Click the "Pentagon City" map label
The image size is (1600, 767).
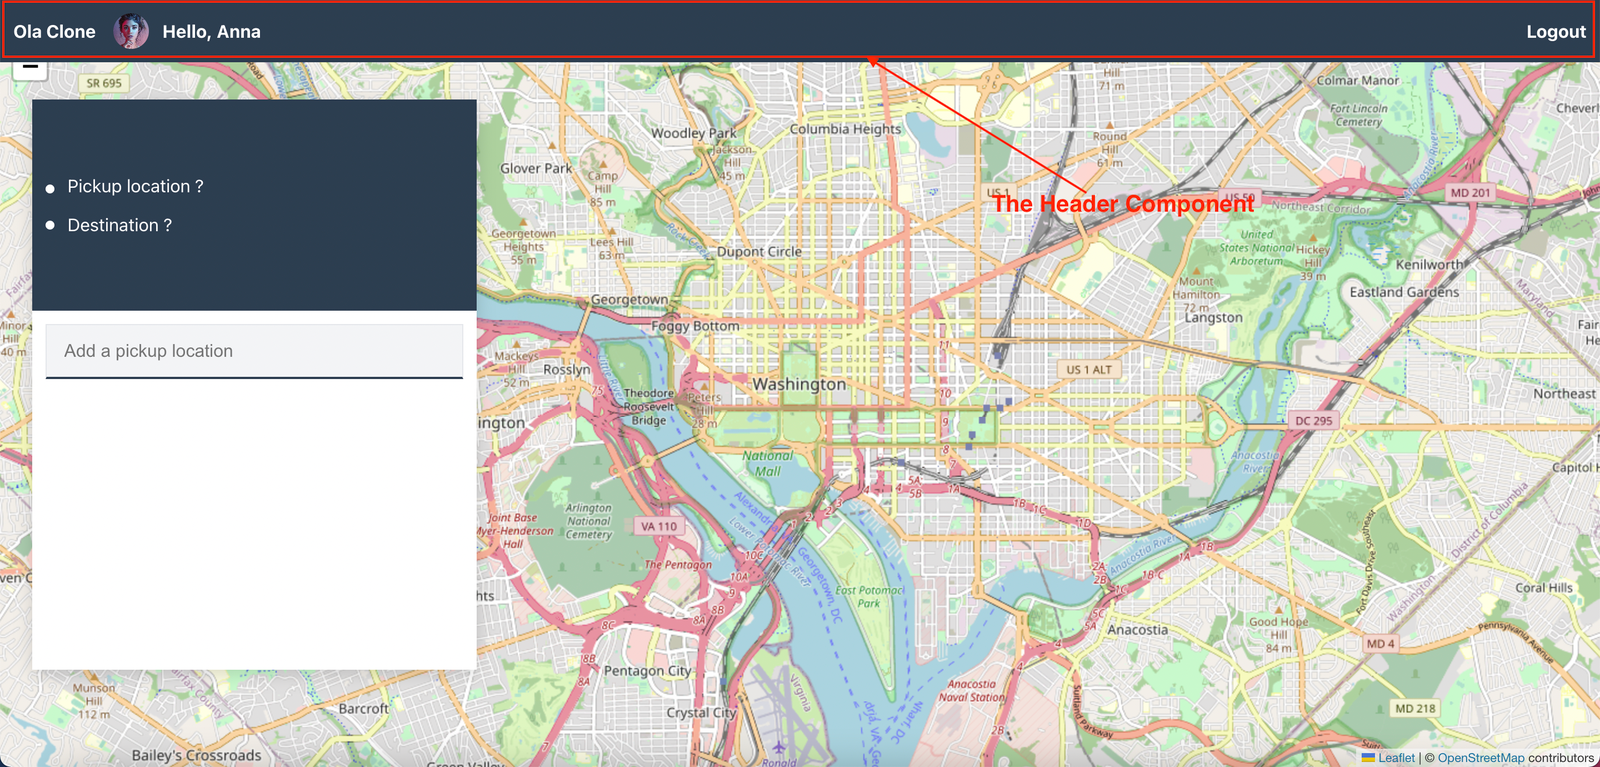[x=647, y=671]
